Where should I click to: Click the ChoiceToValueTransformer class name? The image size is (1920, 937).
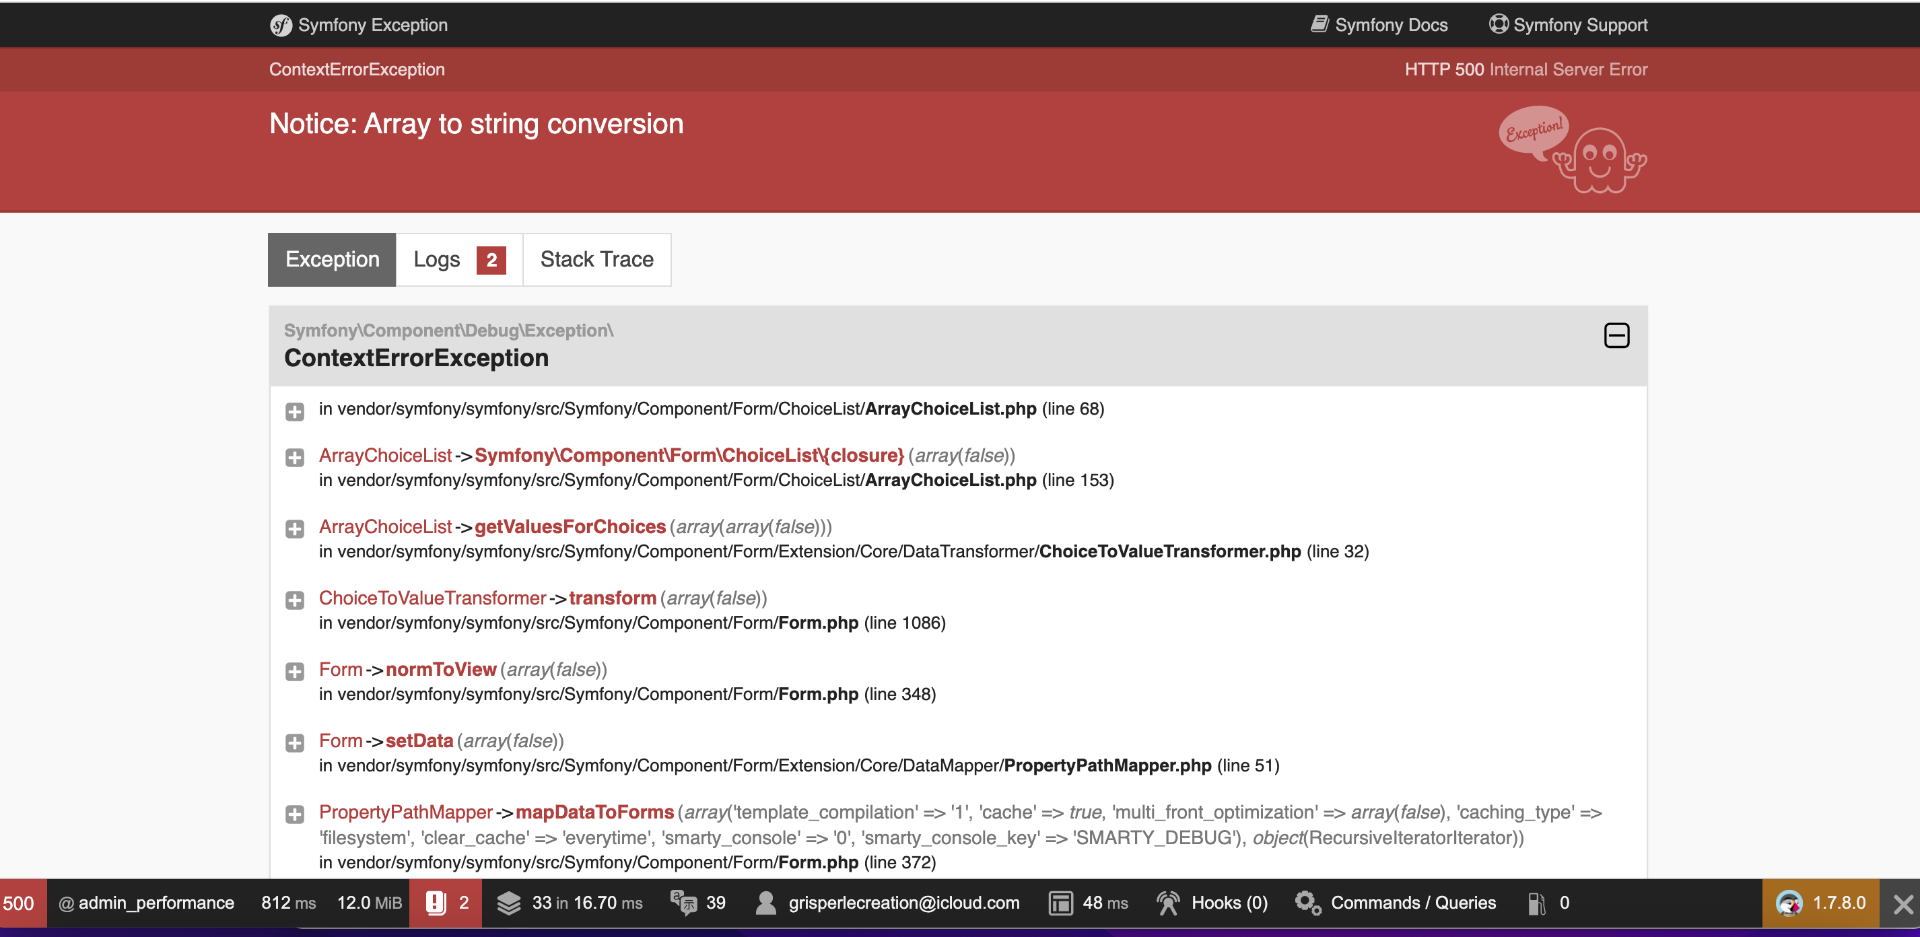[432, 598]
